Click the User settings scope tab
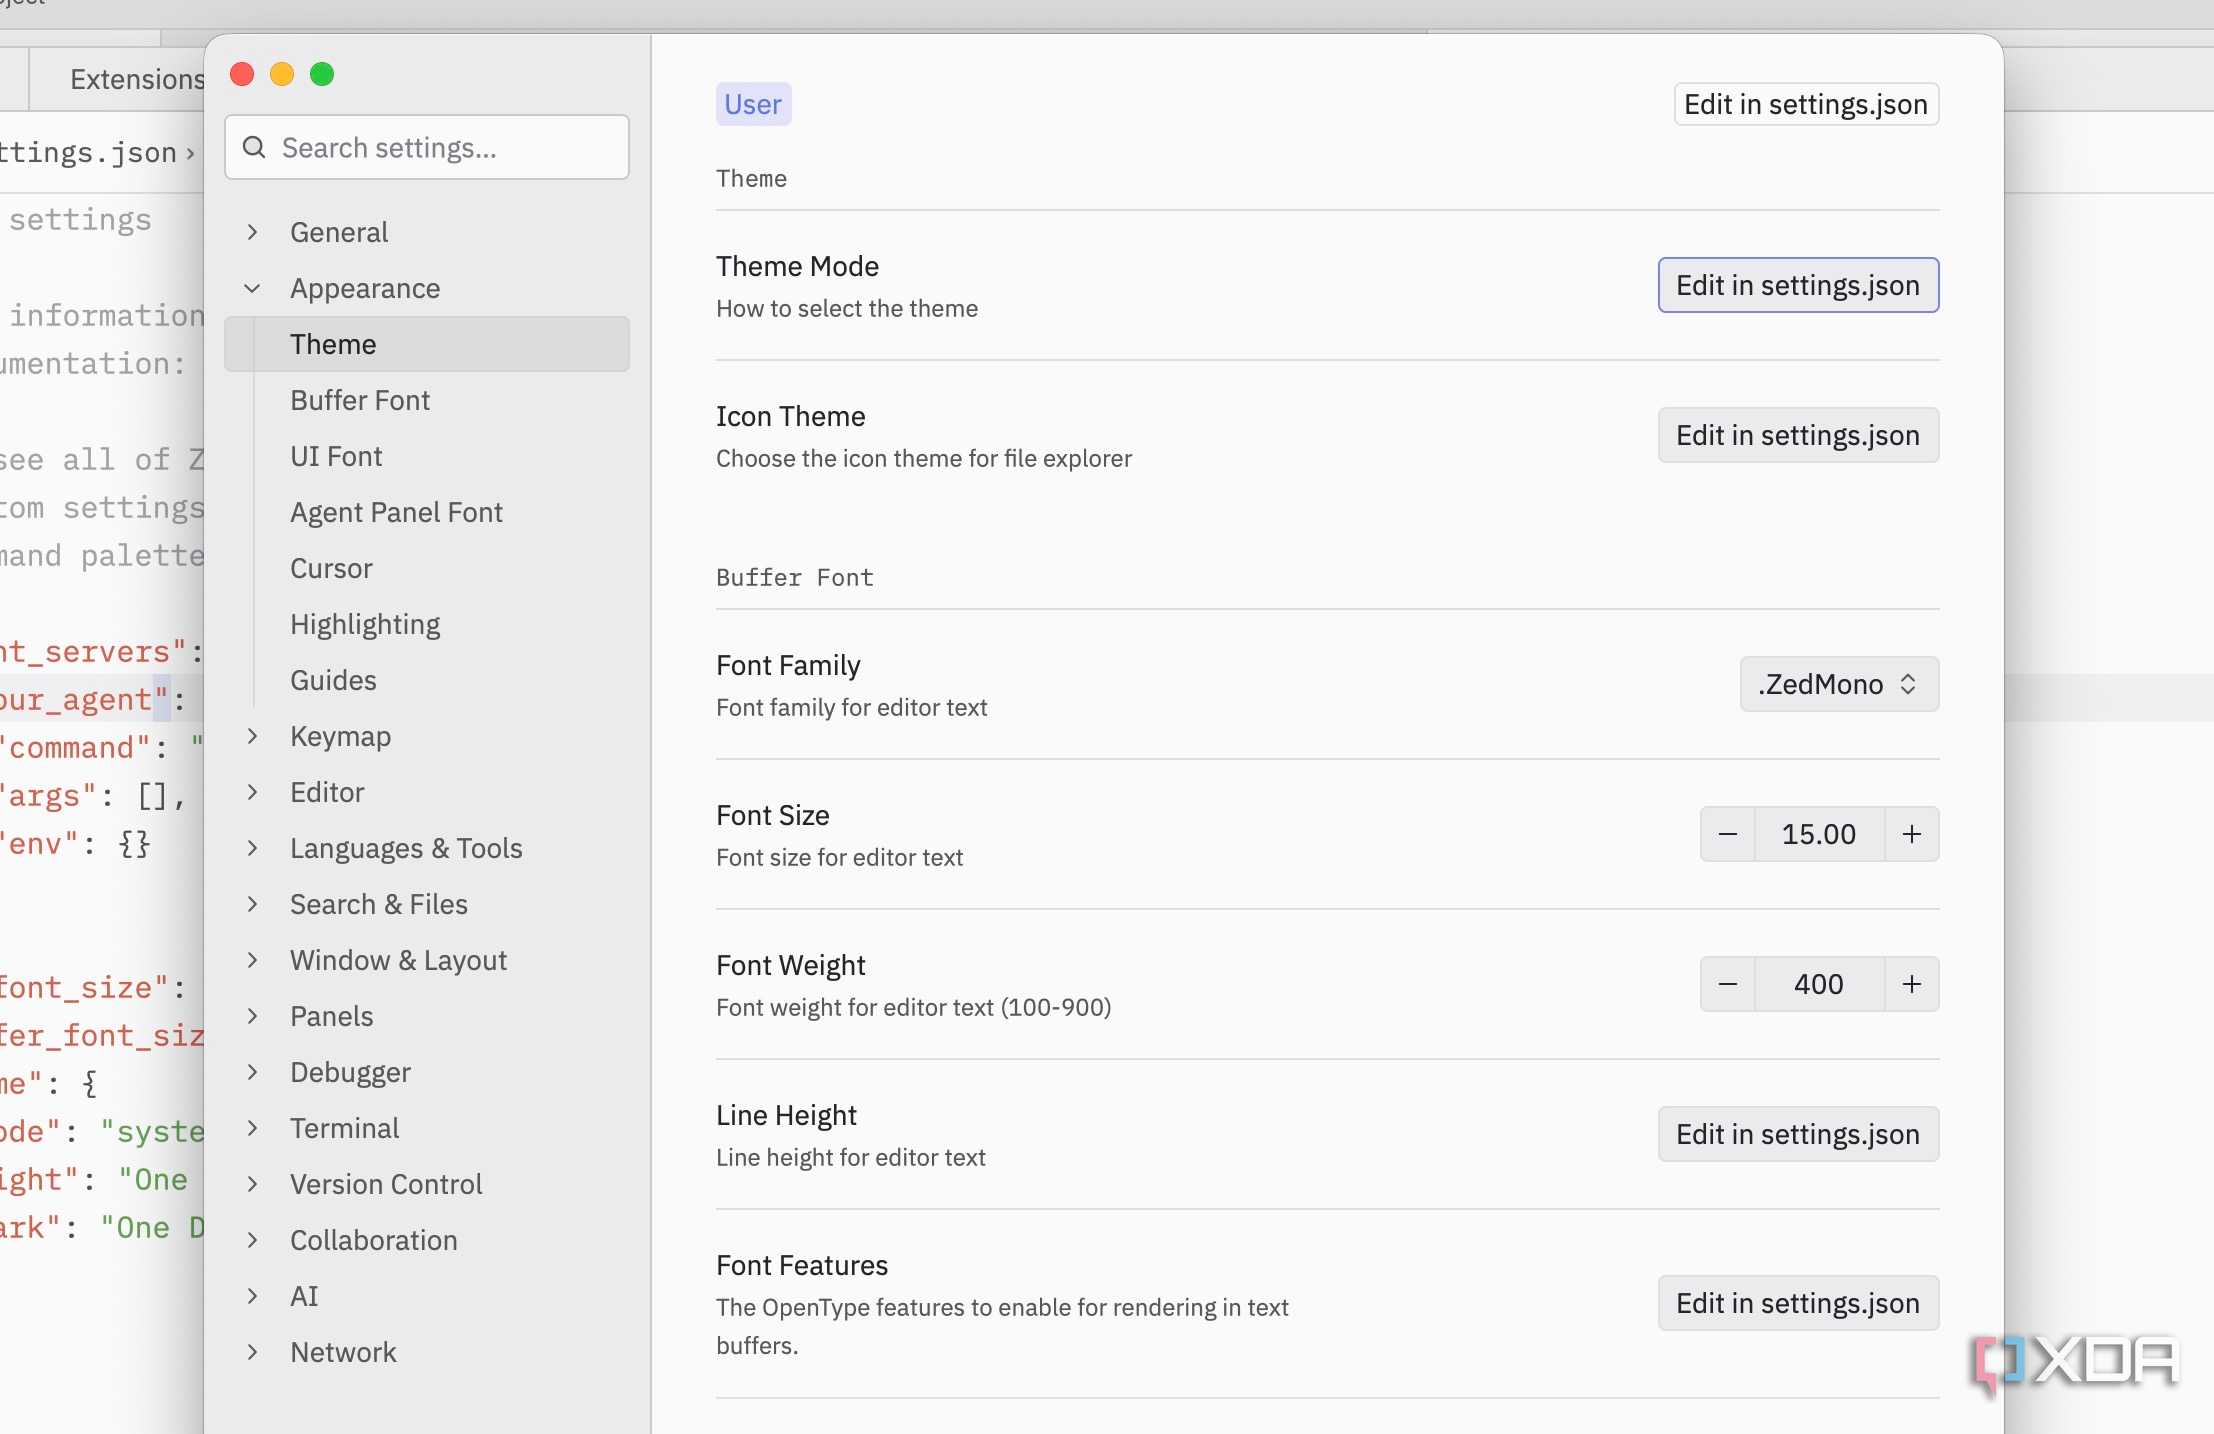 click(753, 104)
